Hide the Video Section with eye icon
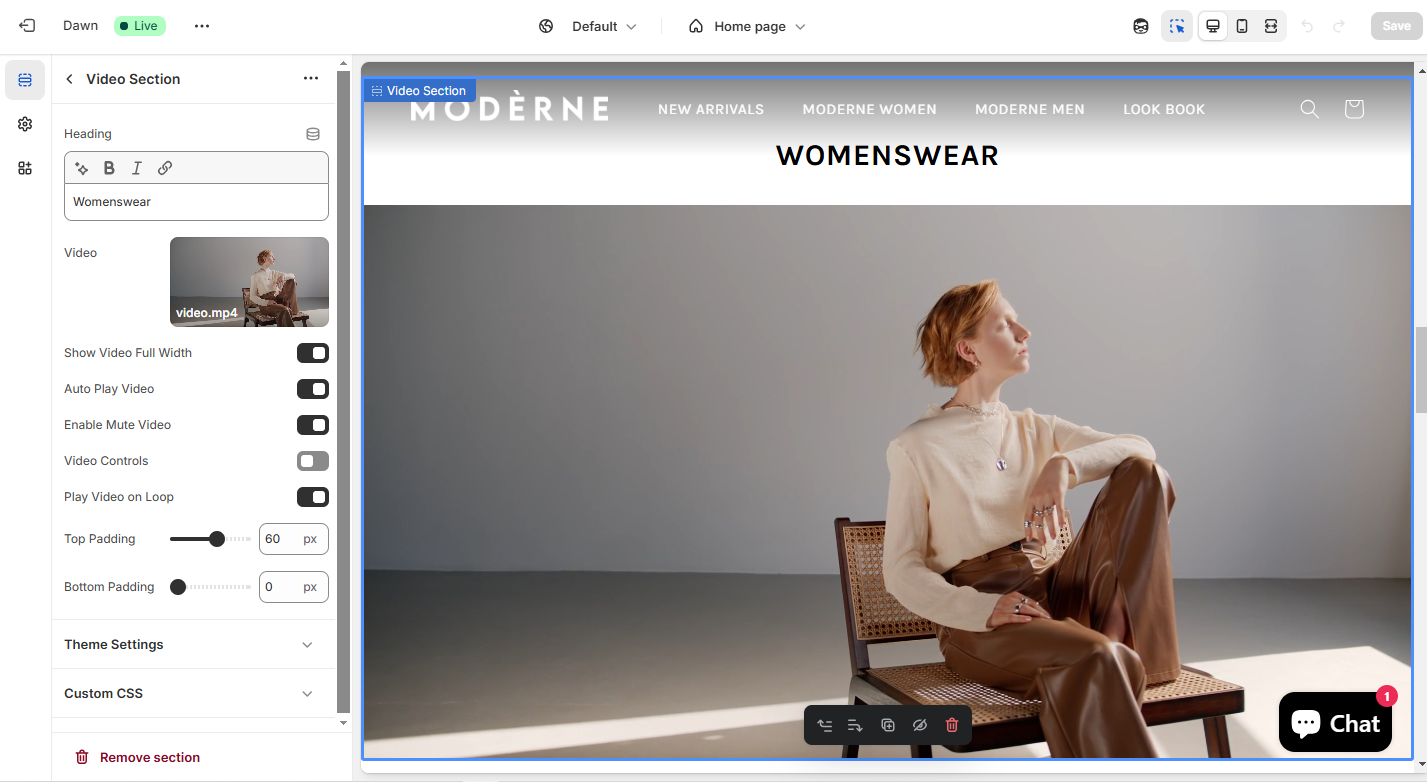This screenshot has width=1427, height=782. [x=920, y=725]
